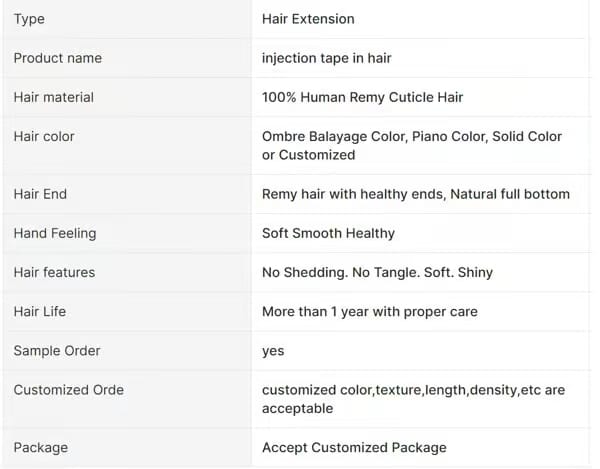The width and height of the screenshot is (600, 469).
Task: Select 'injection tape in hair' text
Action: point(327,58)
